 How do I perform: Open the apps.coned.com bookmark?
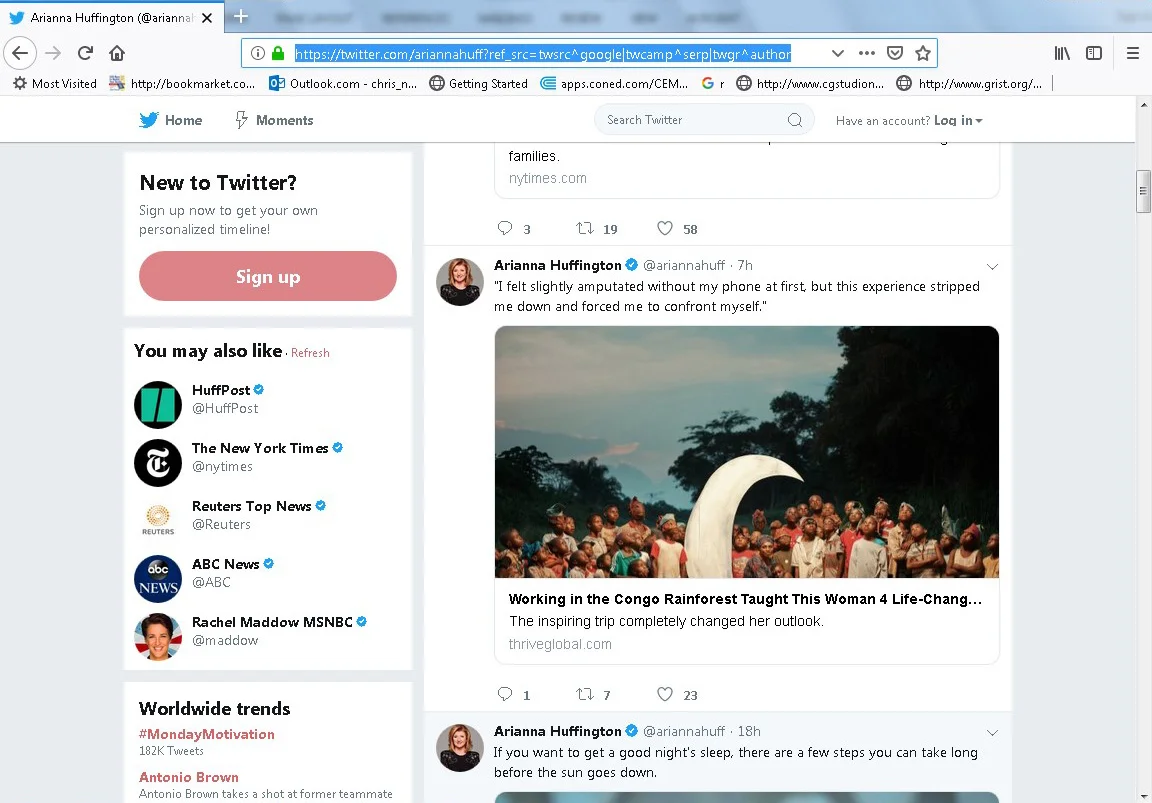614,84
